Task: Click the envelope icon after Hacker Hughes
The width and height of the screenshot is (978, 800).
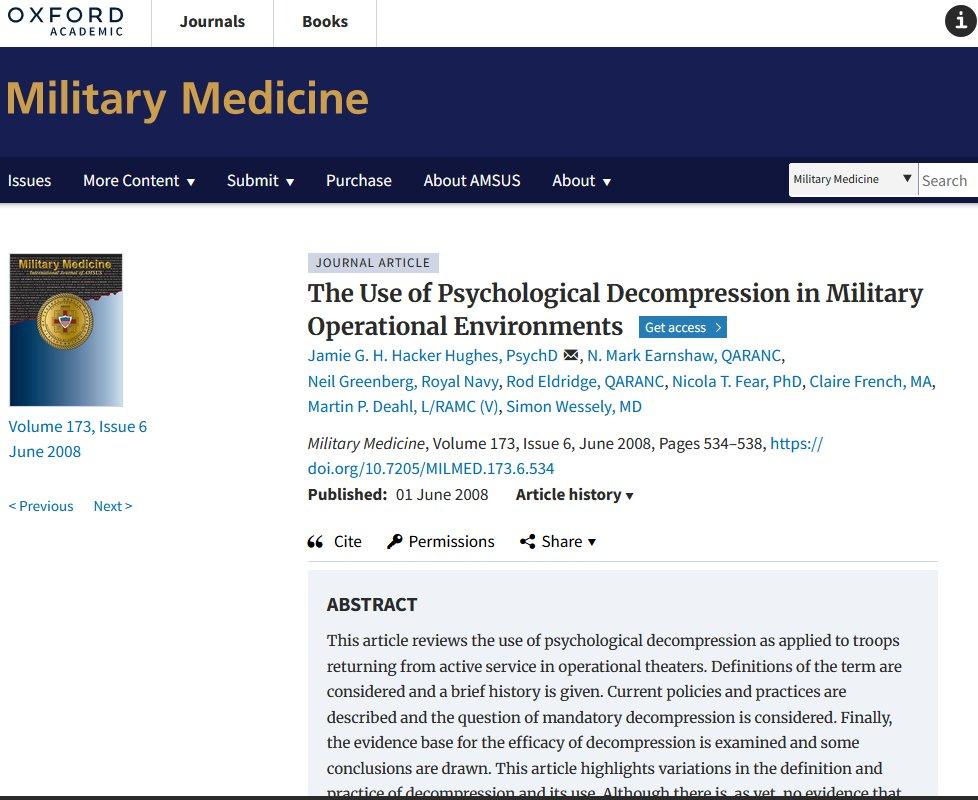Action: click(x=570, y=355)
